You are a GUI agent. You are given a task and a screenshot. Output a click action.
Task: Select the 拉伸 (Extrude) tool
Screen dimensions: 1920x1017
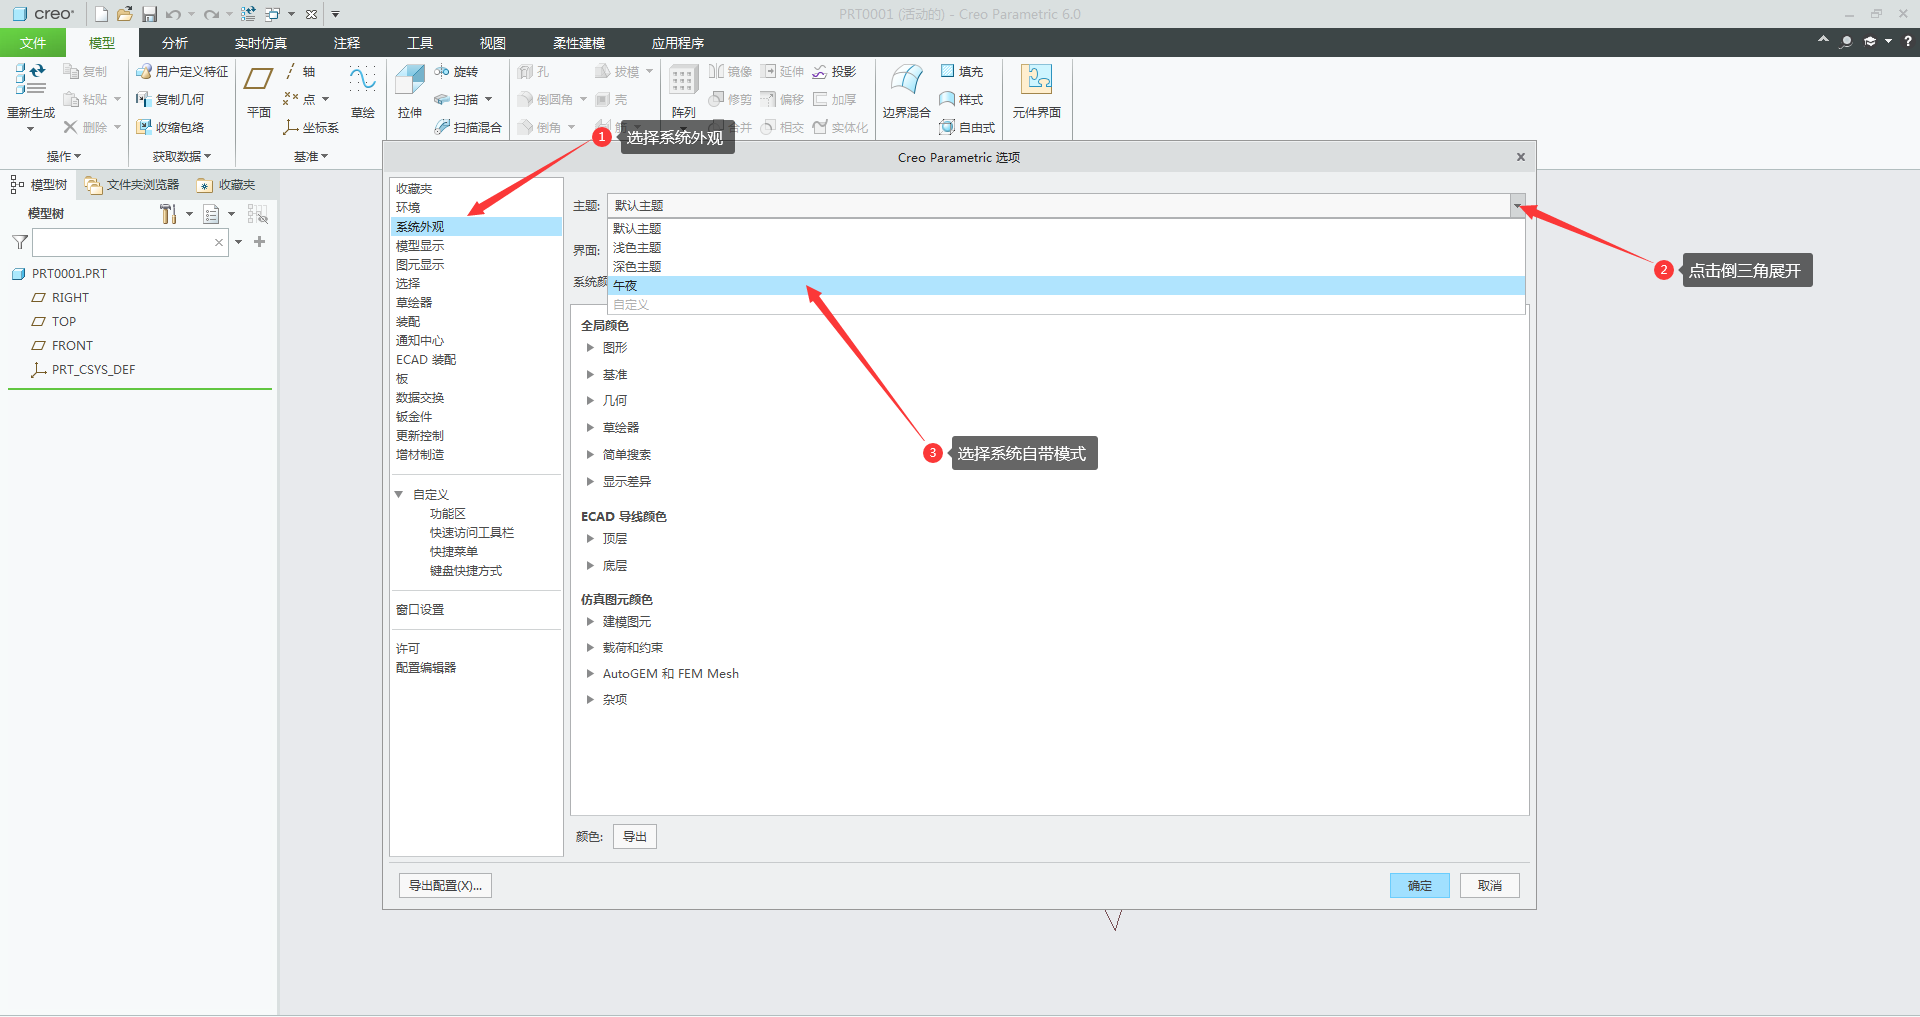pos(410,81)
